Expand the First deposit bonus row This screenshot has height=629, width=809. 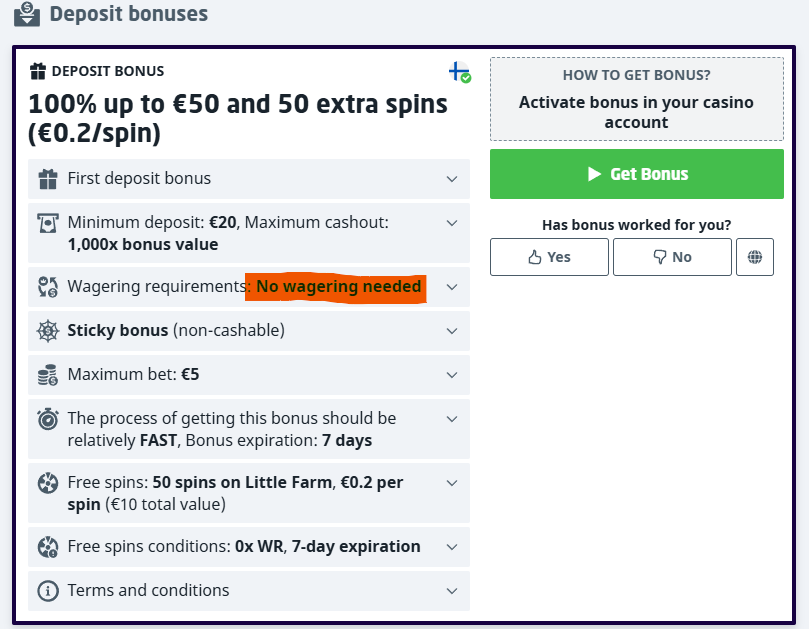tap(451, 179)
